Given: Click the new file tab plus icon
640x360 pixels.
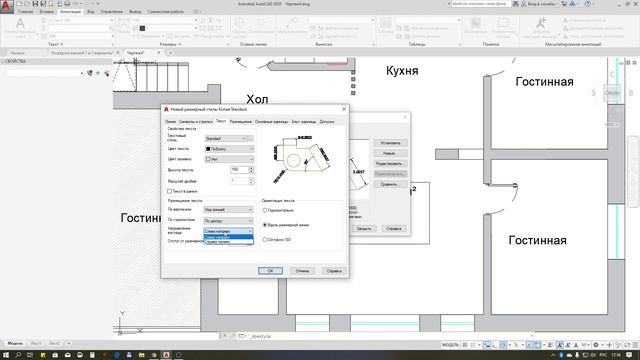Looking at the screenshot, I should click(x=170, y=53).
